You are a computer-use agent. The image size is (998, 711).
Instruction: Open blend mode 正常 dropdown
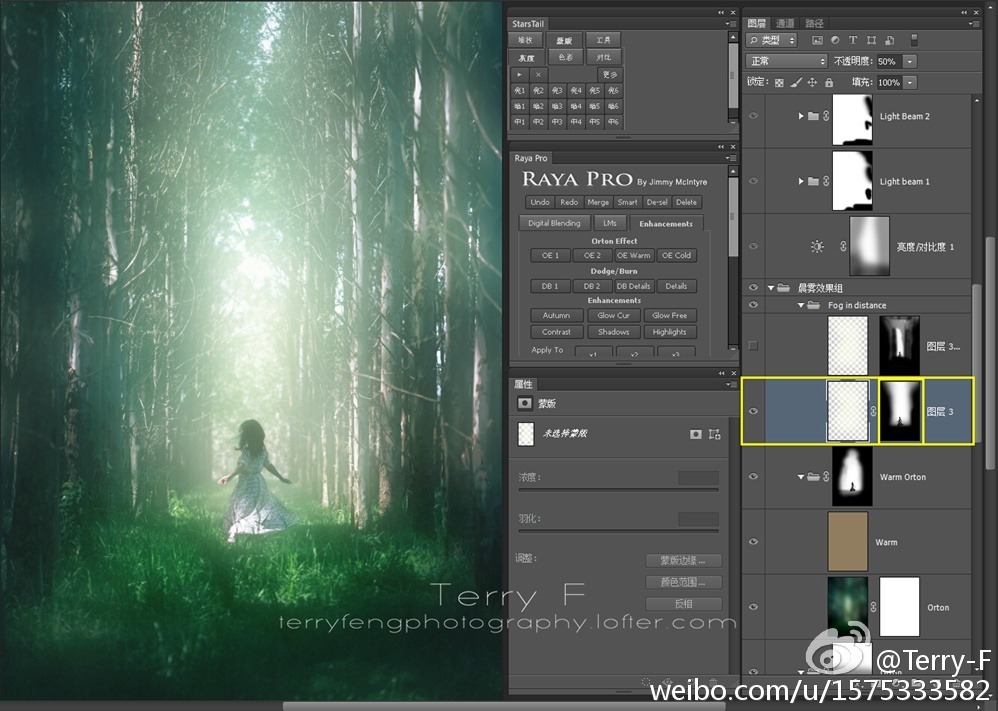(x=787, y=61)
